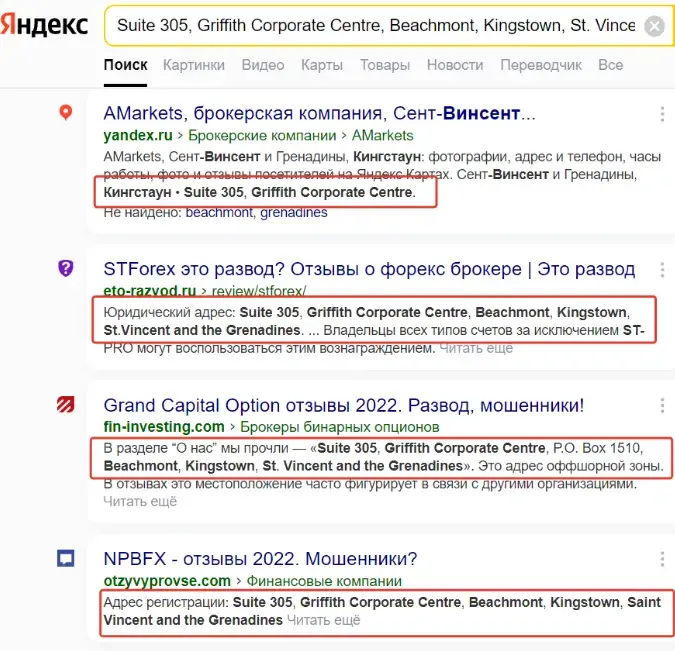Click the text 'P.O. Box 1510' in the Grand Capital snippet
This screenshot has height=651, width=675.
tap(598, 448)
